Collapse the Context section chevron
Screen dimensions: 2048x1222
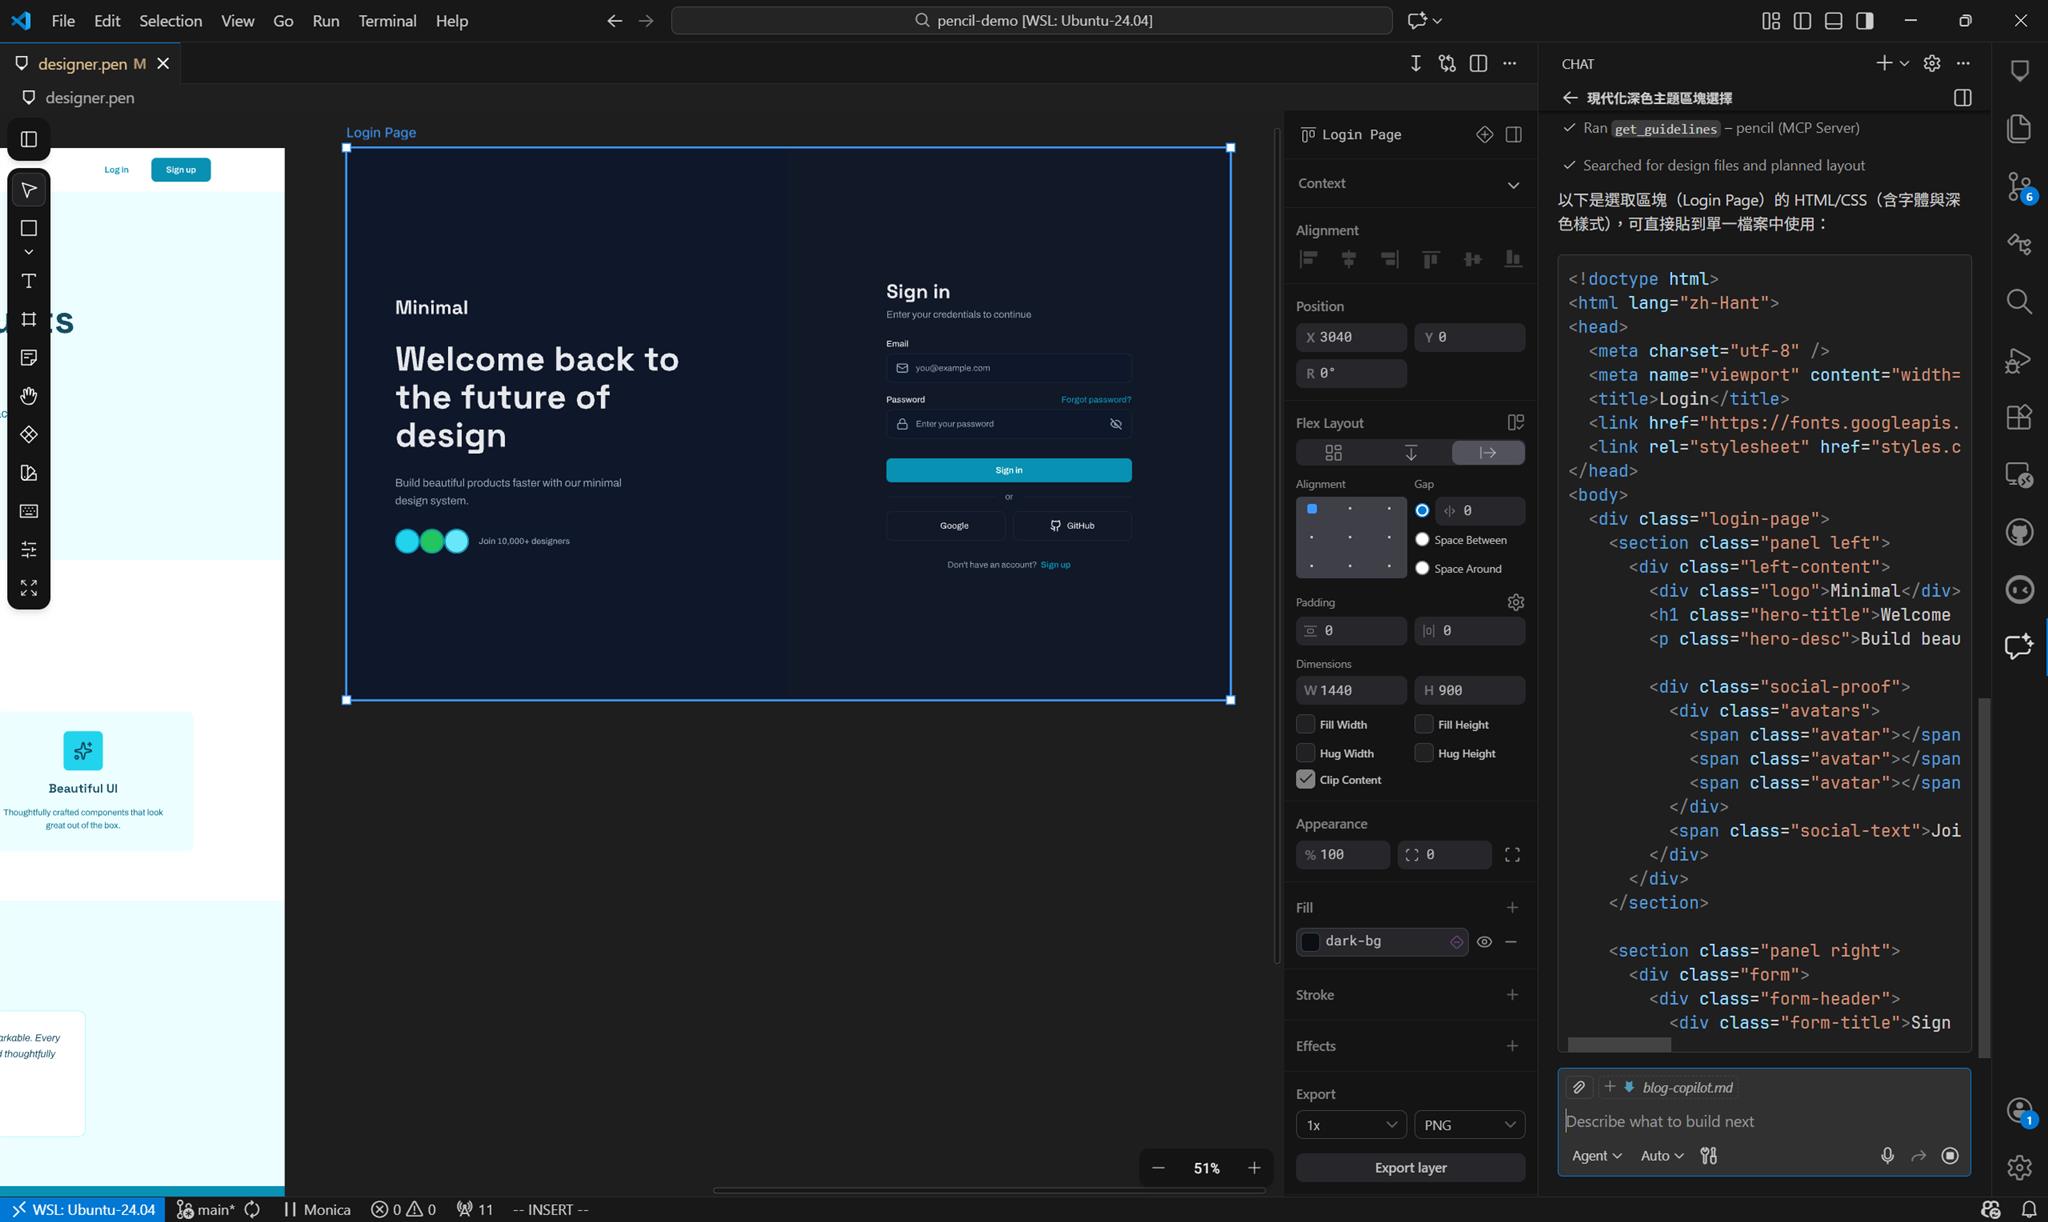tap(1513, 184)
